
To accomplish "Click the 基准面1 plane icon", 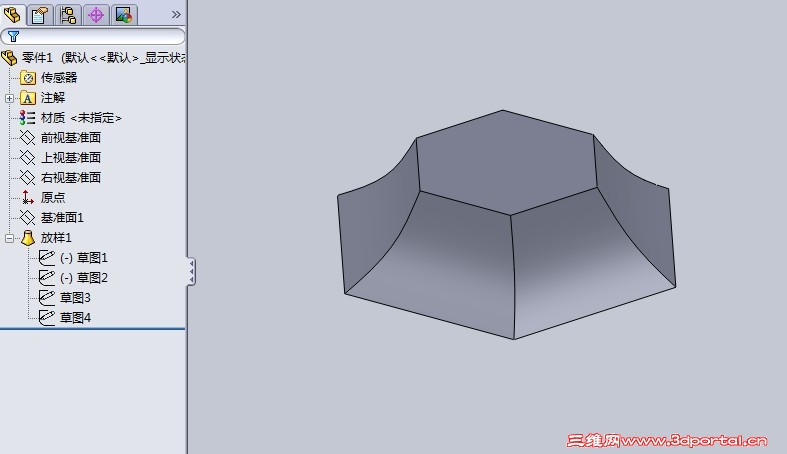I will pyautogui.click(x=27, y=217).
